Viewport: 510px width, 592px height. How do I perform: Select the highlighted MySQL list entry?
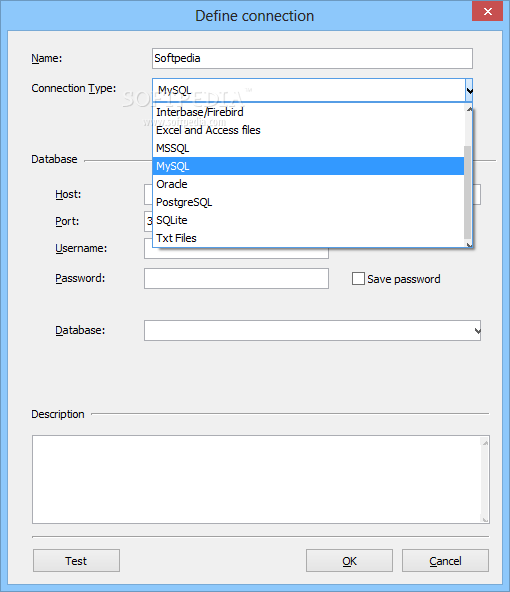[308, 166]
